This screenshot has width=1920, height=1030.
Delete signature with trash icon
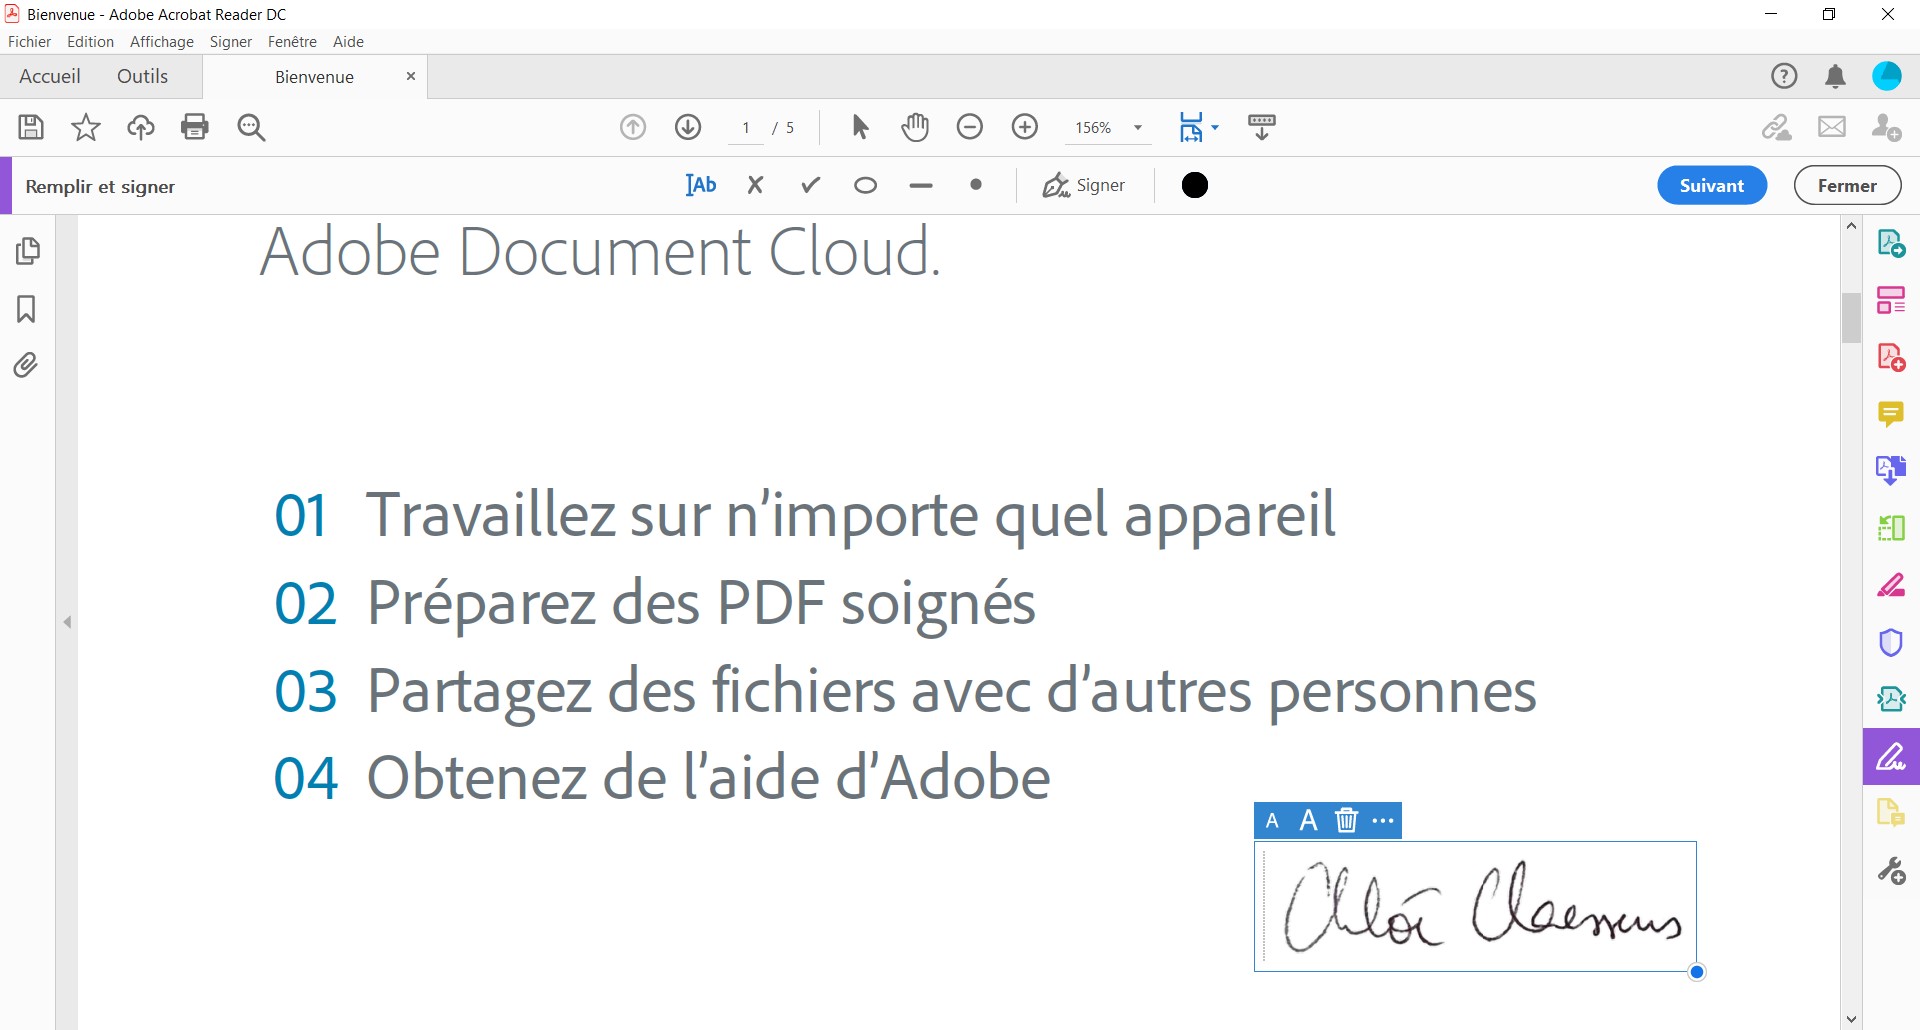1346,821
